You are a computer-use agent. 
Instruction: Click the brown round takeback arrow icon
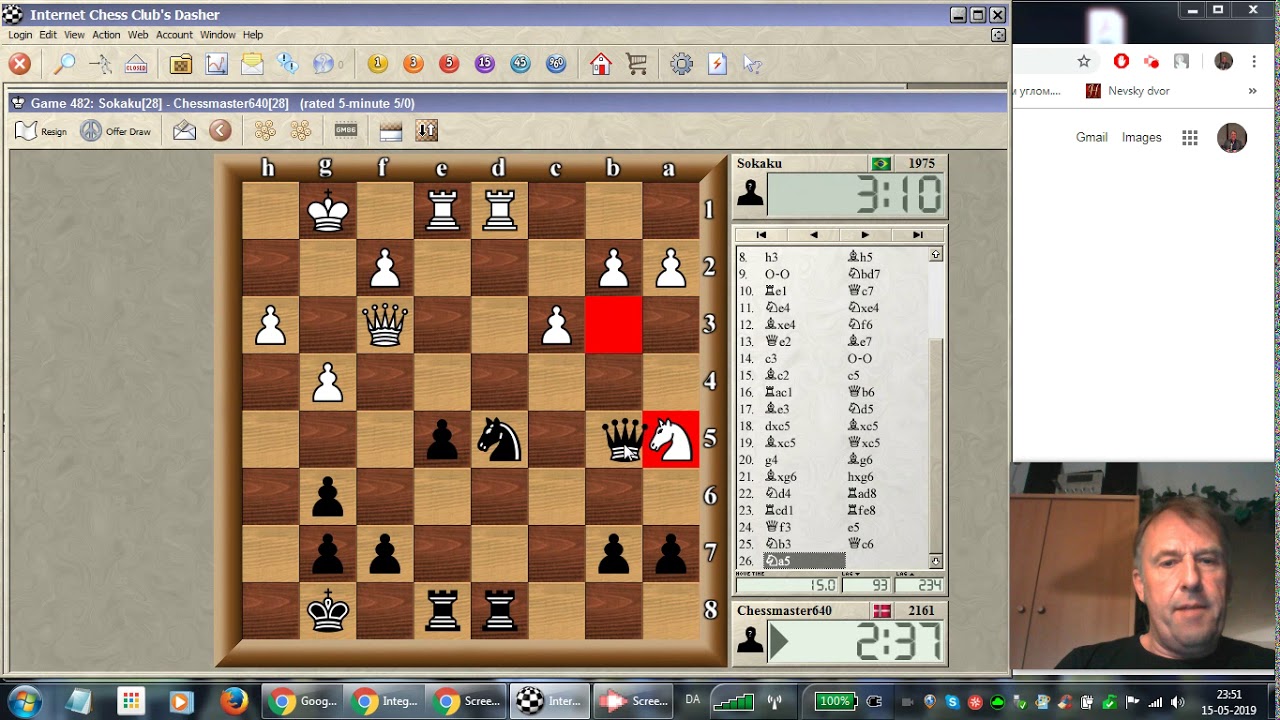coord(221,131)
